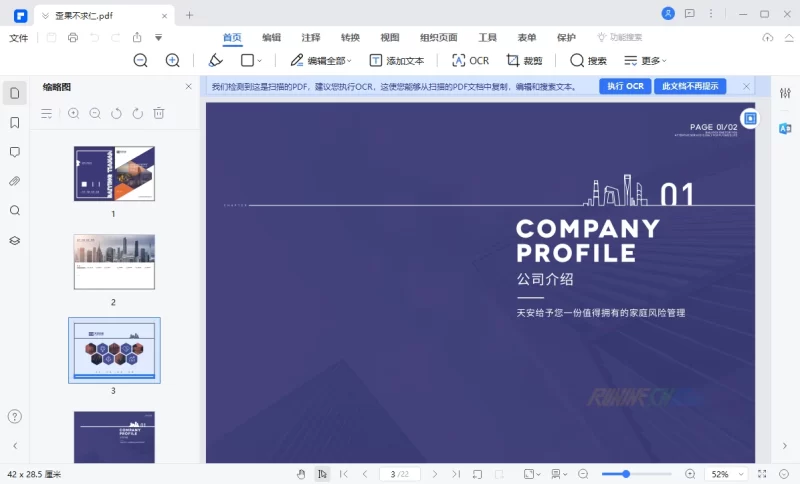This screenshot has width=800, height=484.
Task: Click the zoom out magnifier in toolbar
Action: [x=140, y=60]
